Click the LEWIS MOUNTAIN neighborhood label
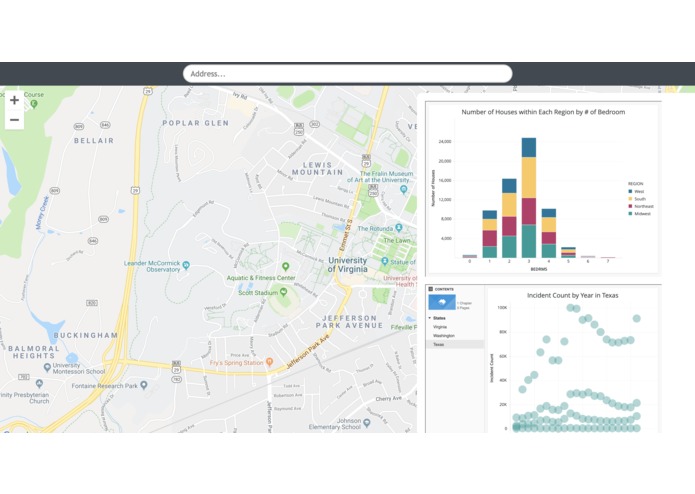 coord(317,168)
